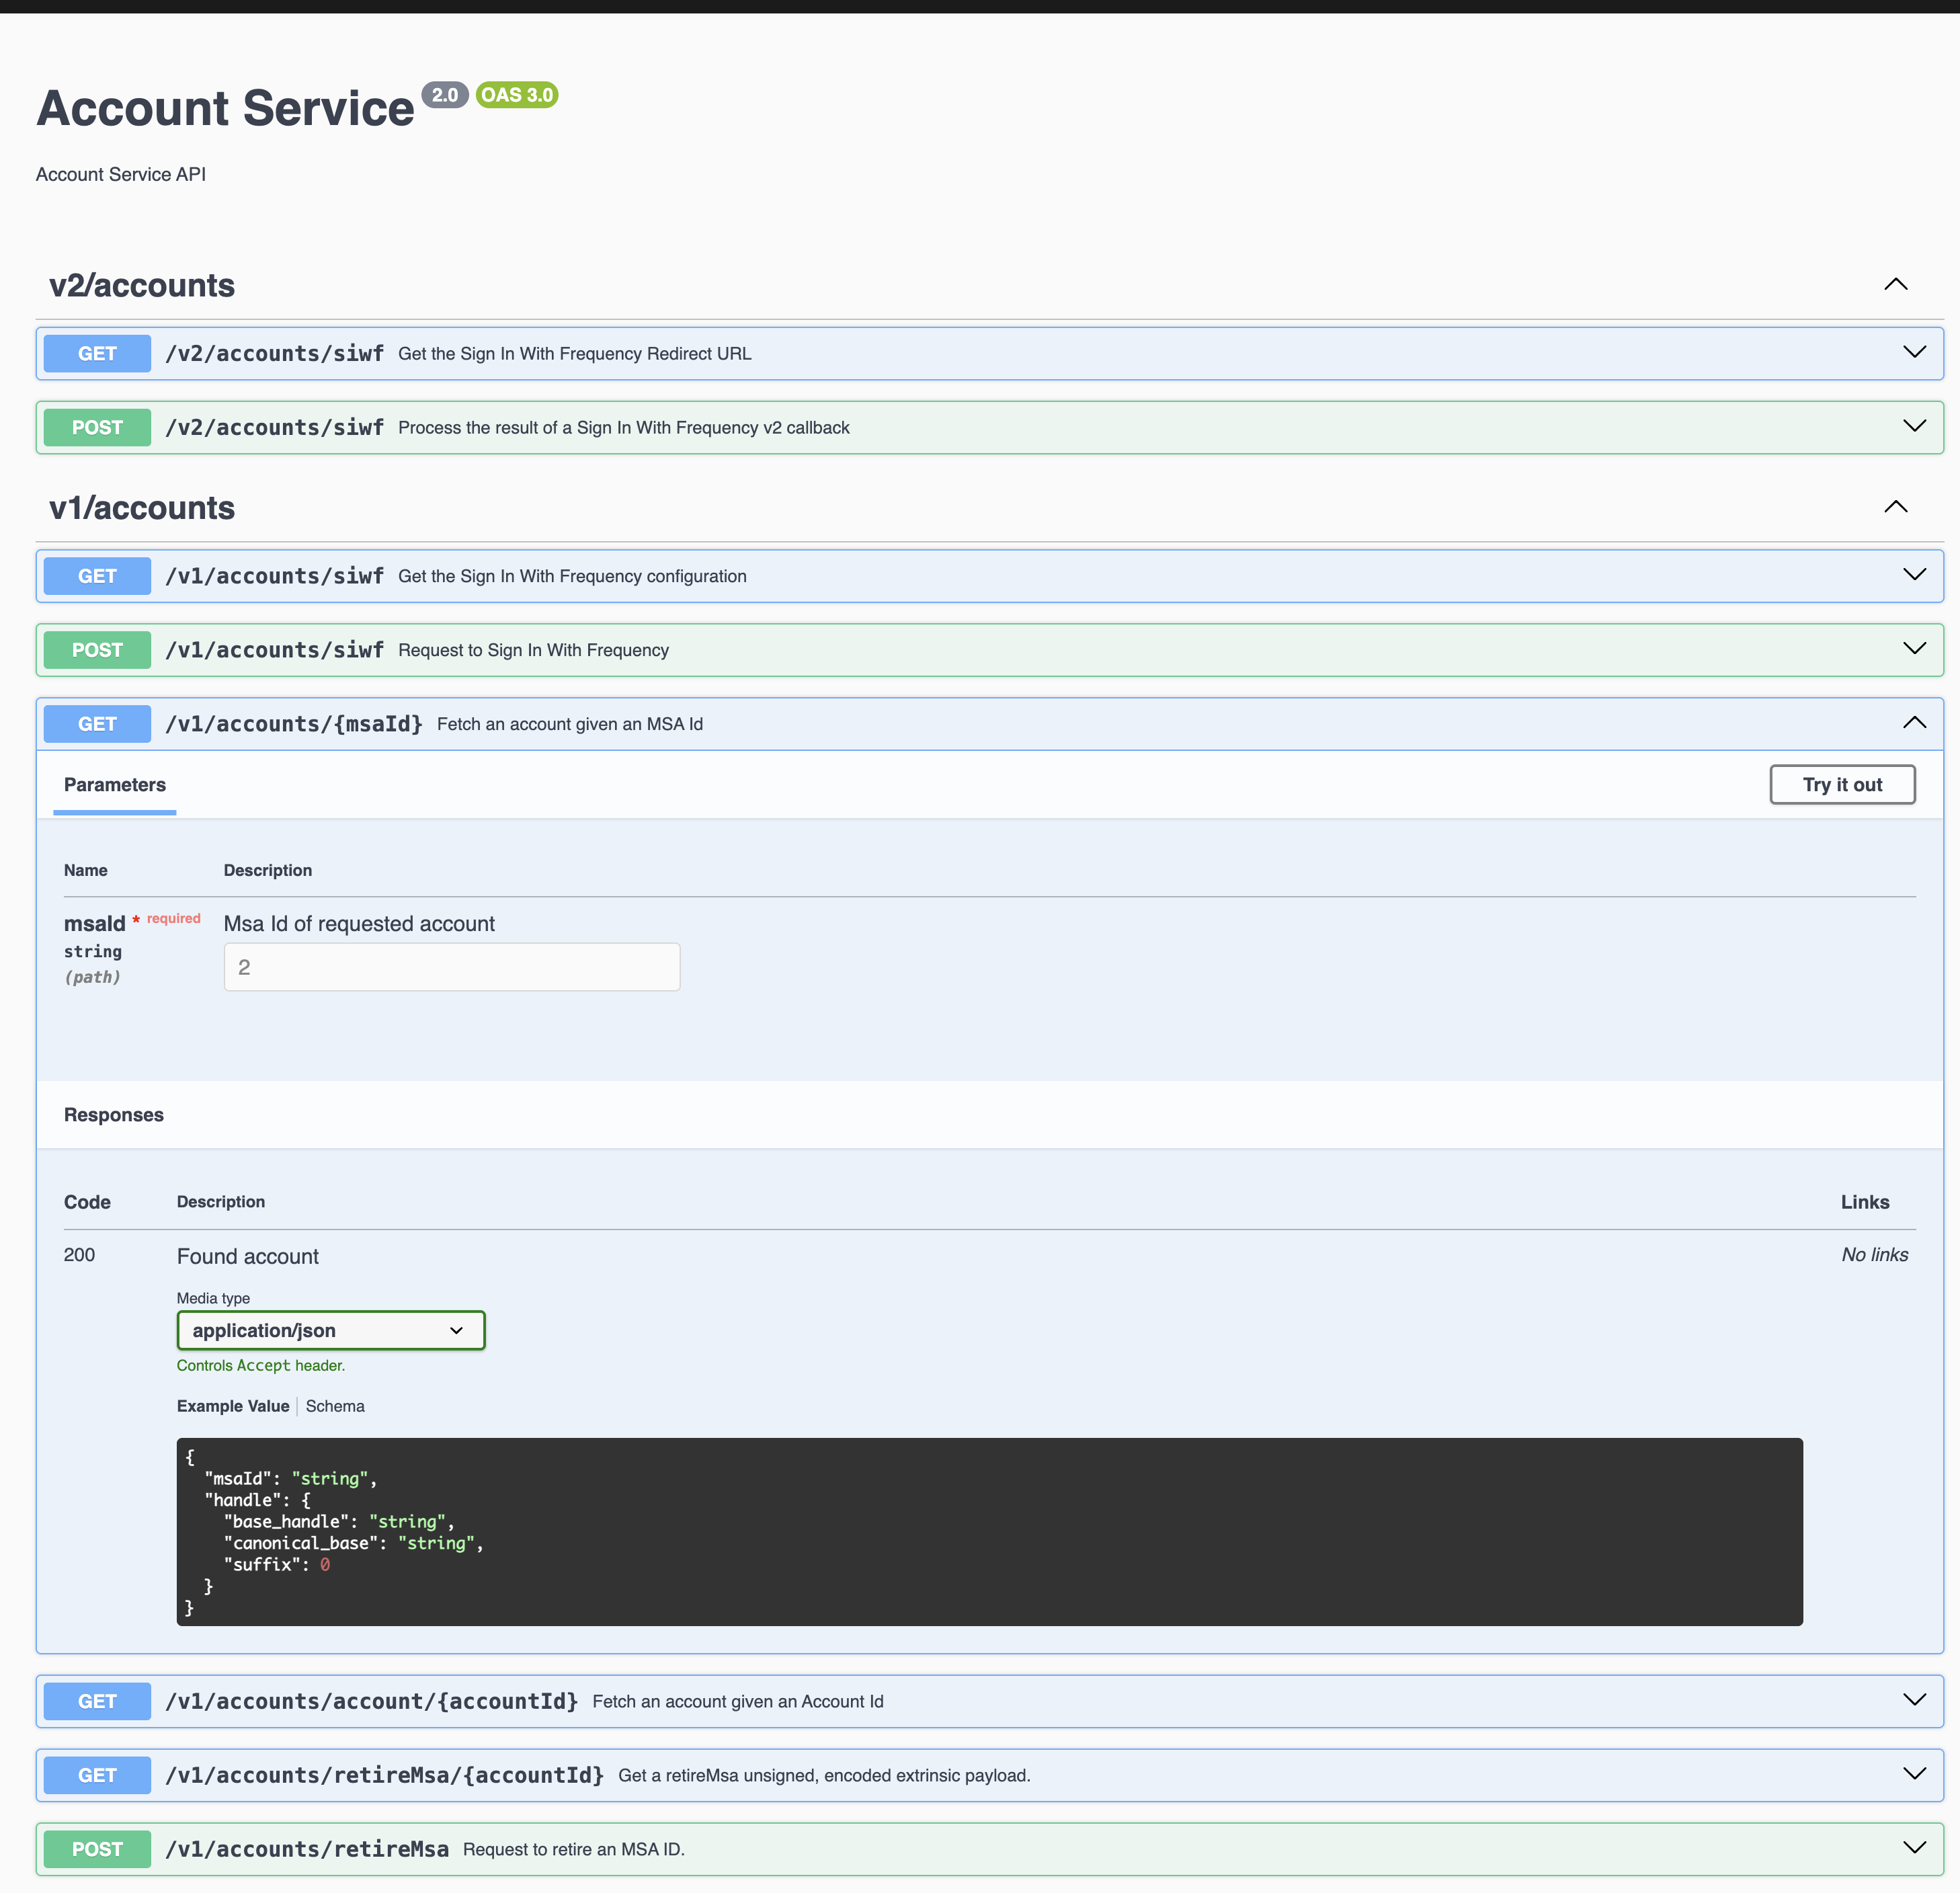
Task: Click the msaId input field
Action: (x=452, y=967)
